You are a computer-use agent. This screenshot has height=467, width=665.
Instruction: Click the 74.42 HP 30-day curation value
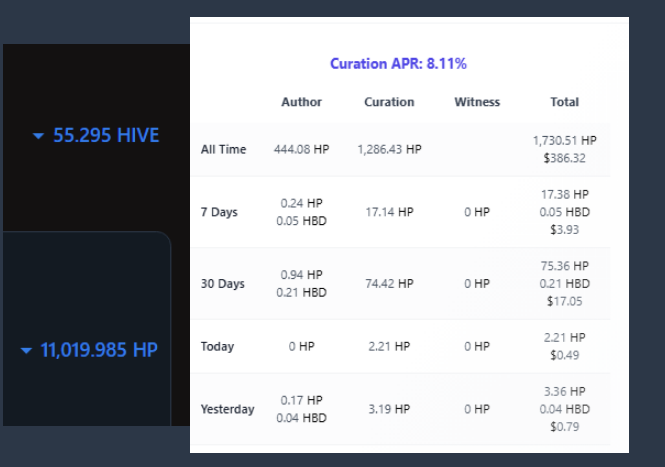pyautogui.click(x=389, y=283)
